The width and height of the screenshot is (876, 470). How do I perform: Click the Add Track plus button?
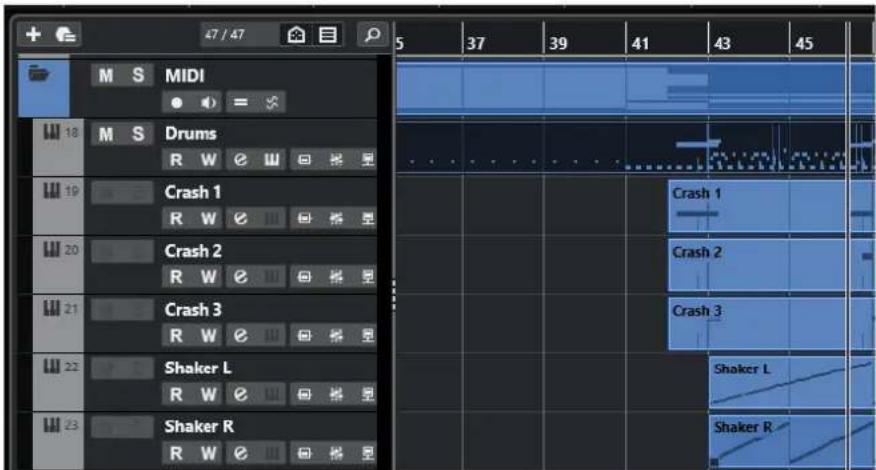34,35
